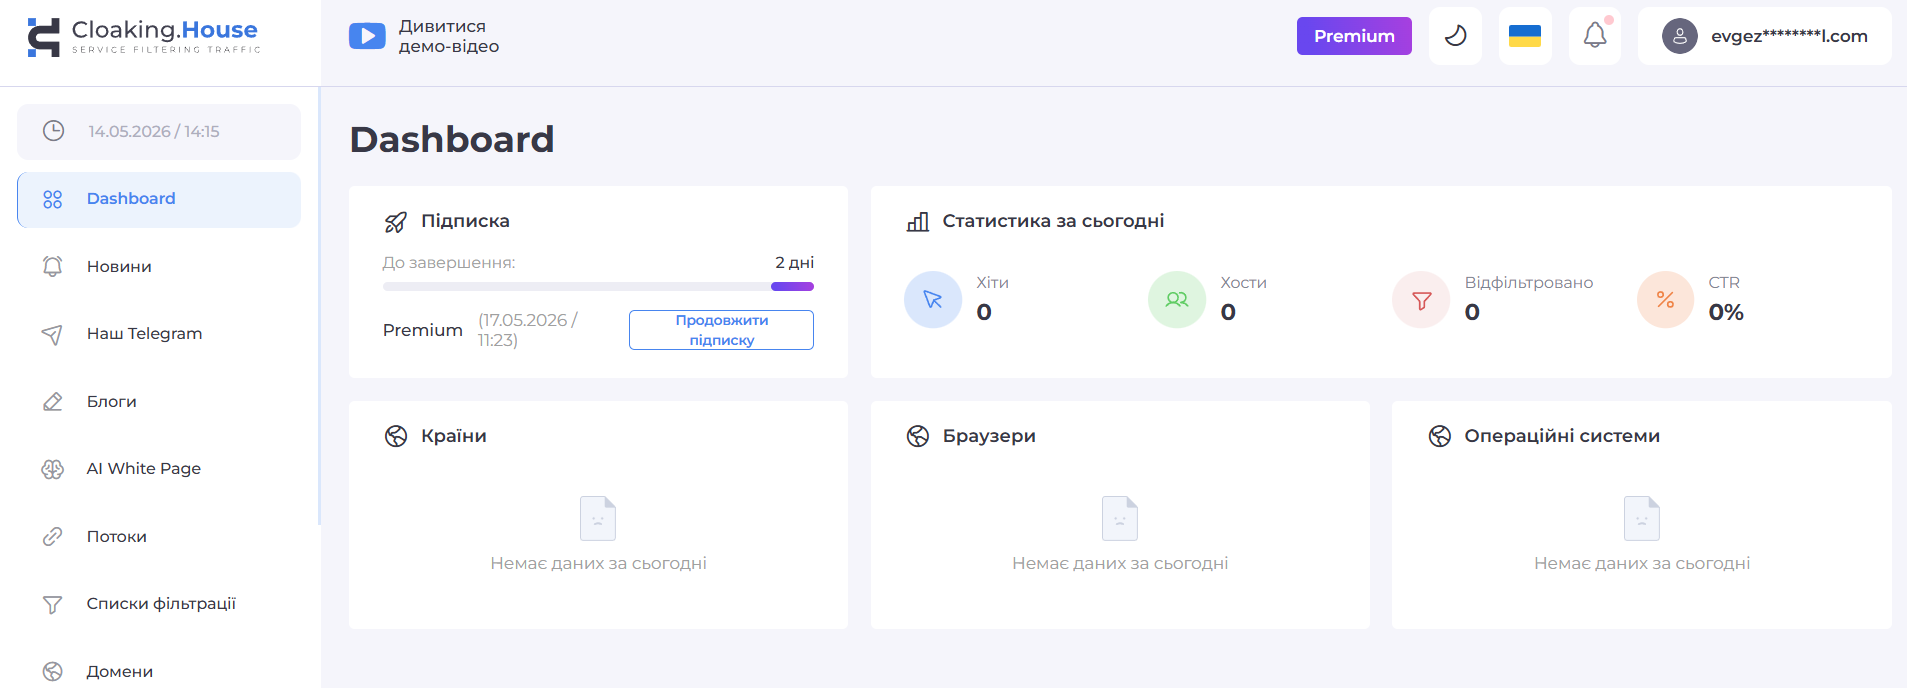Toggle dark mode moon icon
Image resolution: width=1907 pixels, height=688 pixels.
[1455, 36]
